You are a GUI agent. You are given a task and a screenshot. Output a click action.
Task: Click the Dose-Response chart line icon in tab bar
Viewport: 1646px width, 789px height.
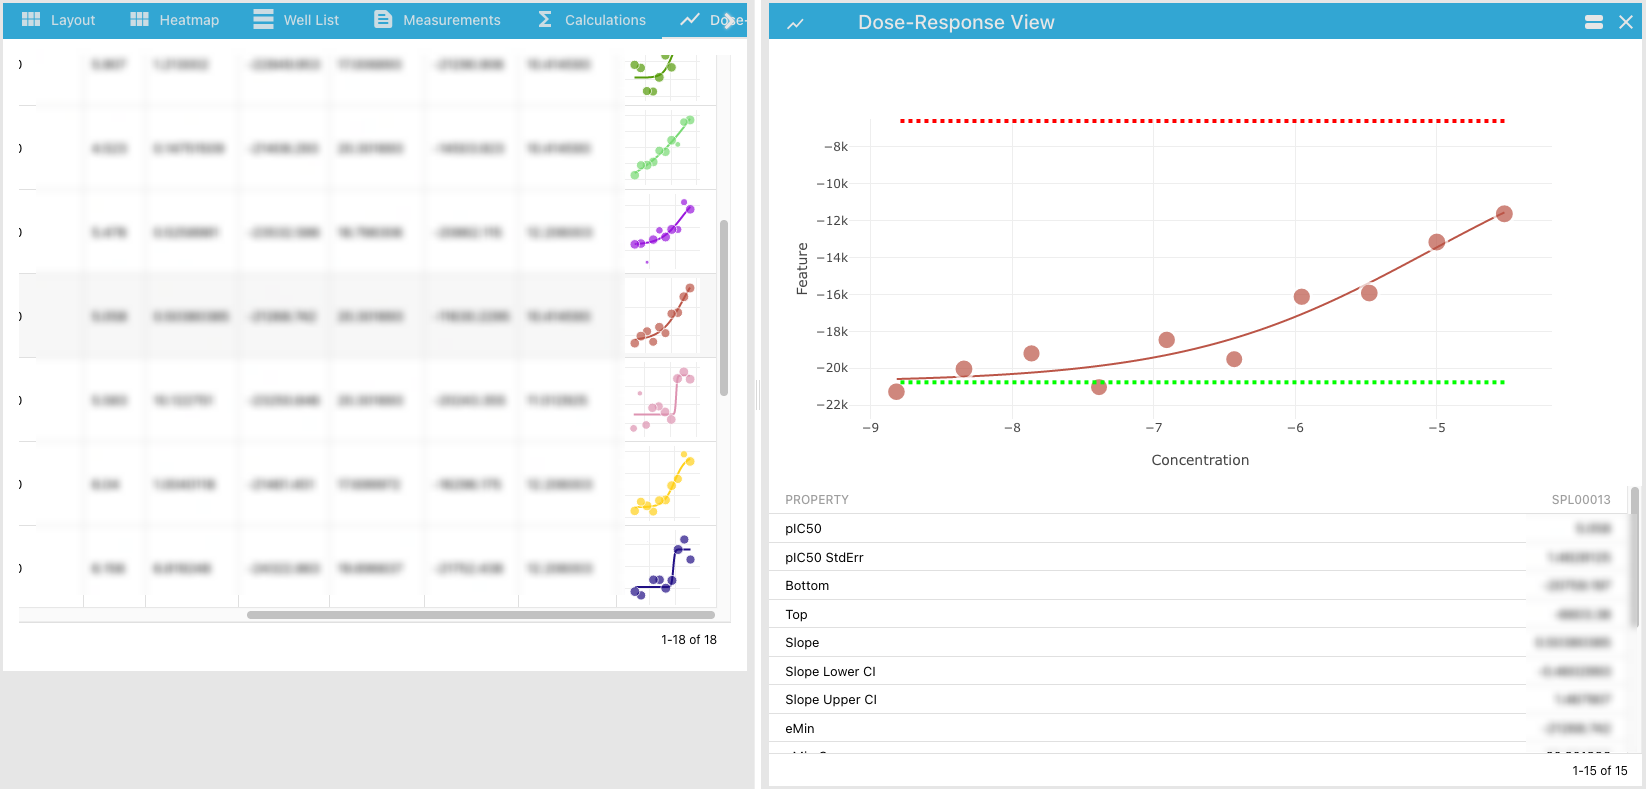click(690, 20)
